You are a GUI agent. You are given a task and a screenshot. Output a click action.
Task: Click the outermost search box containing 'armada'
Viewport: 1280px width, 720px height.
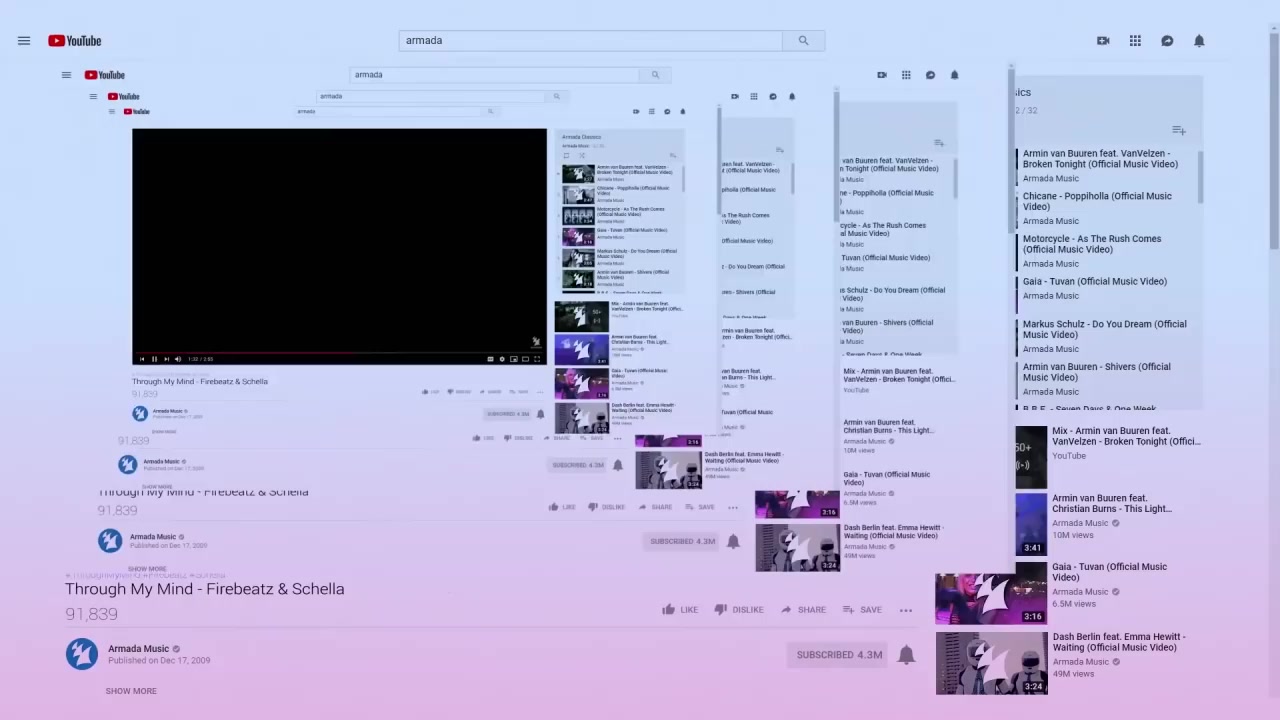point(591,41)
